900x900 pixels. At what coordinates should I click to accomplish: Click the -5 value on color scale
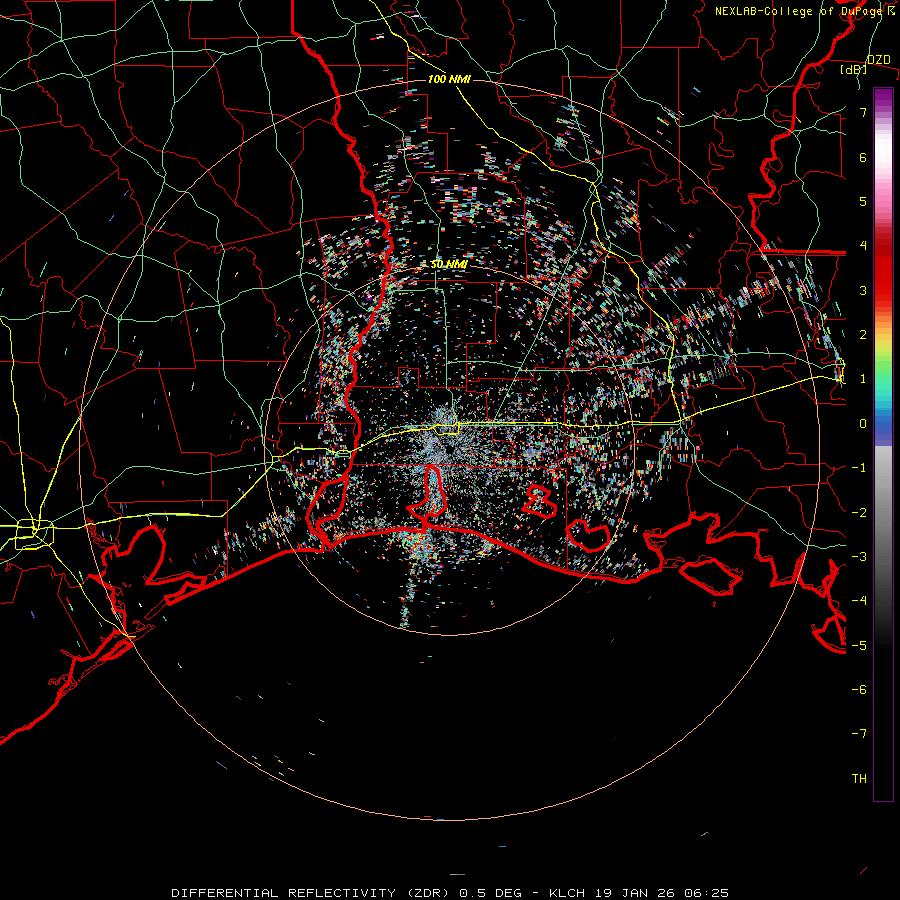pyautogui.click(x=859, y=646)
